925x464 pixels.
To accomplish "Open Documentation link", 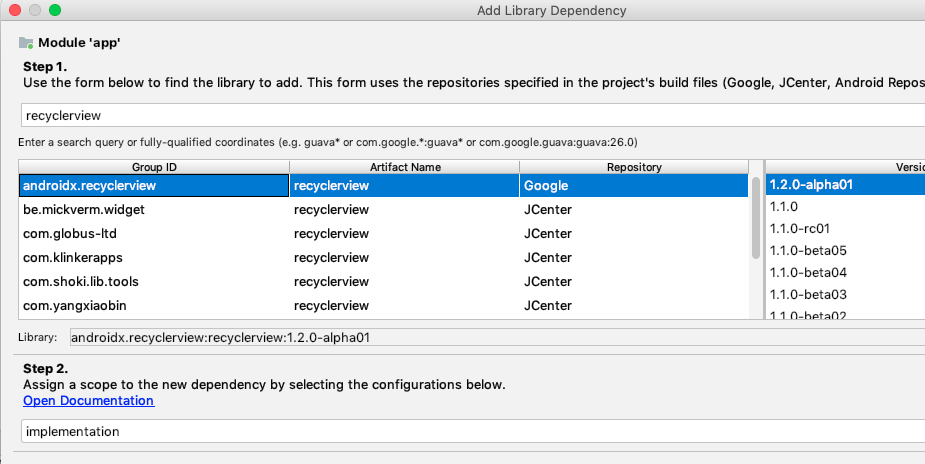I will tap(88, 400).
